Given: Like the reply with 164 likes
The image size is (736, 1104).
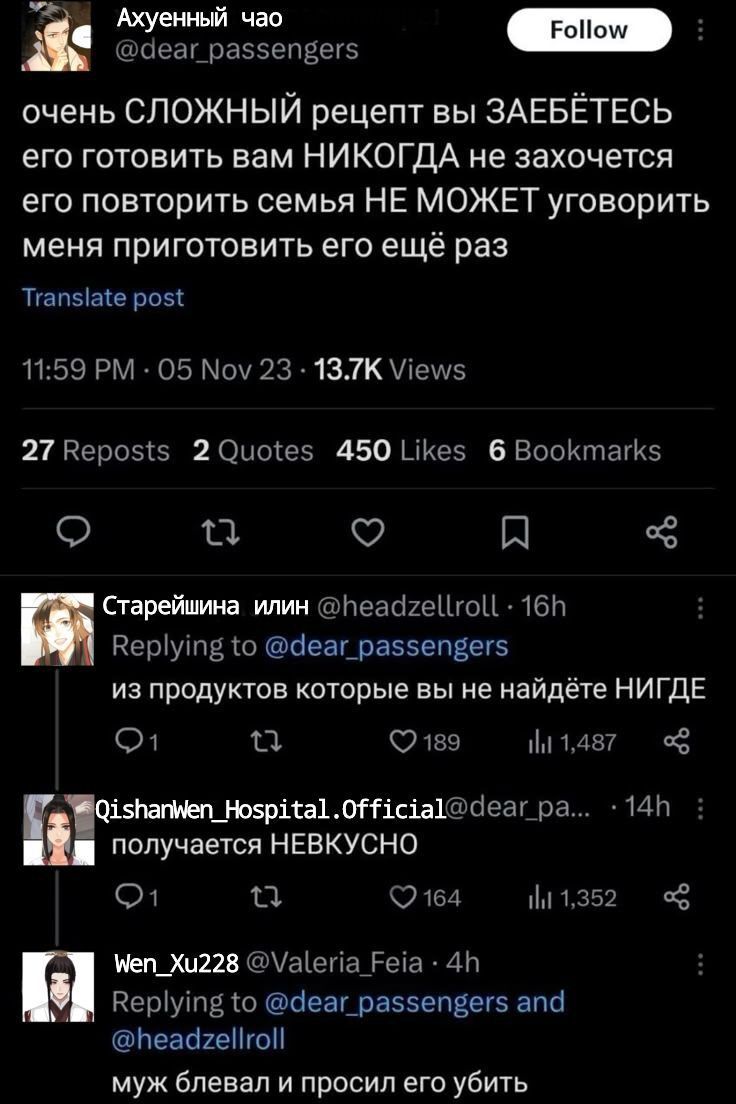Looking at the screenshot, I should click(404, 897).
